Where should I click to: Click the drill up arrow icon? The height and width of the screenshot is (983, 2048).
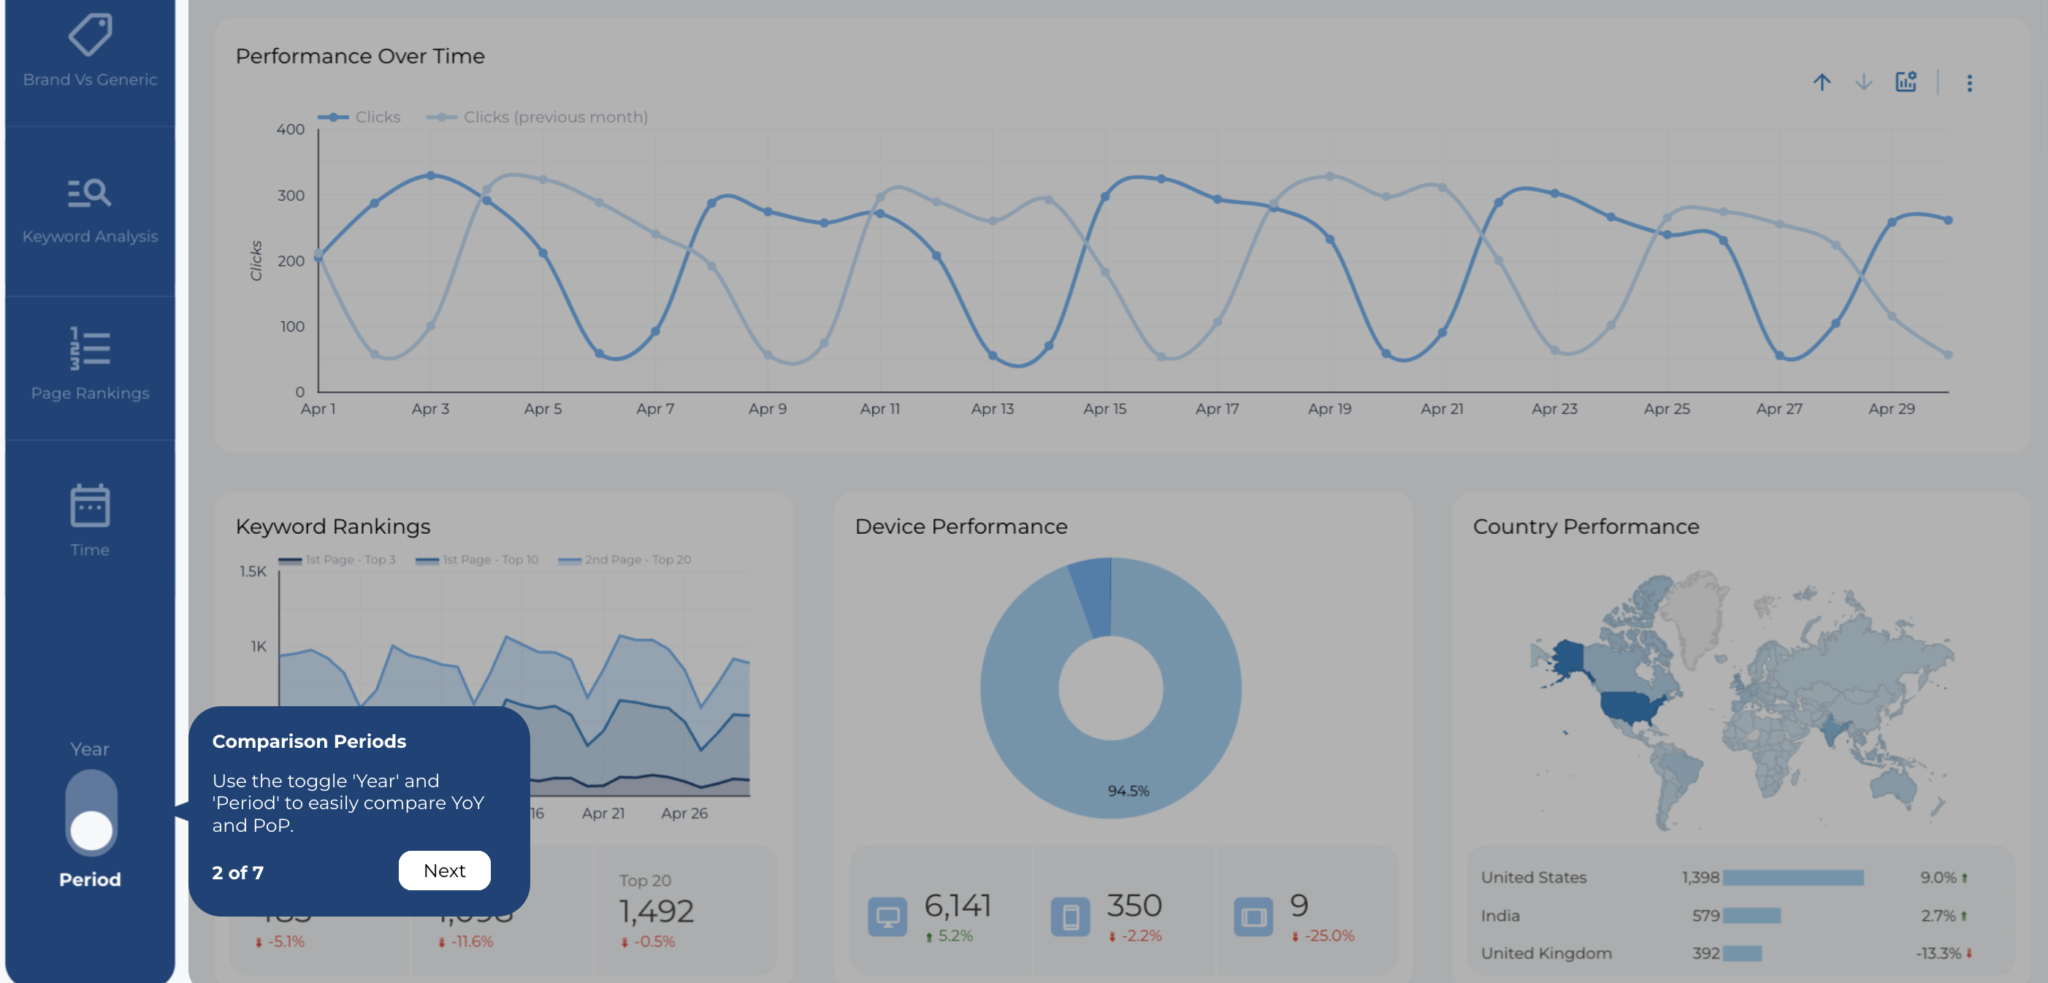(x=1822, y=83)
